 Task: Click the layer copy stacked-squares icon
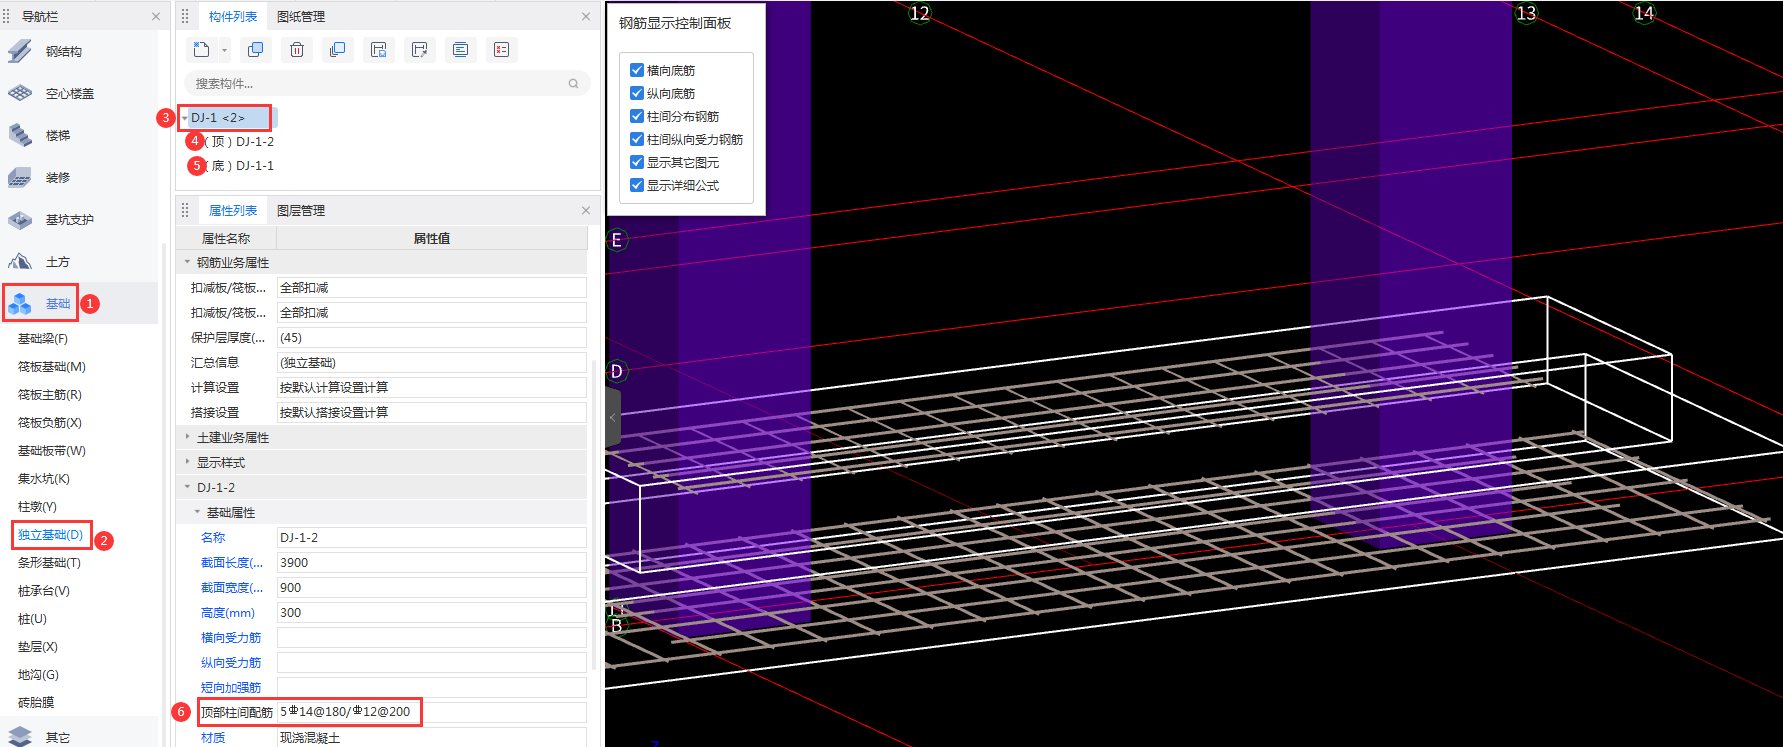(x=338, y=50)
